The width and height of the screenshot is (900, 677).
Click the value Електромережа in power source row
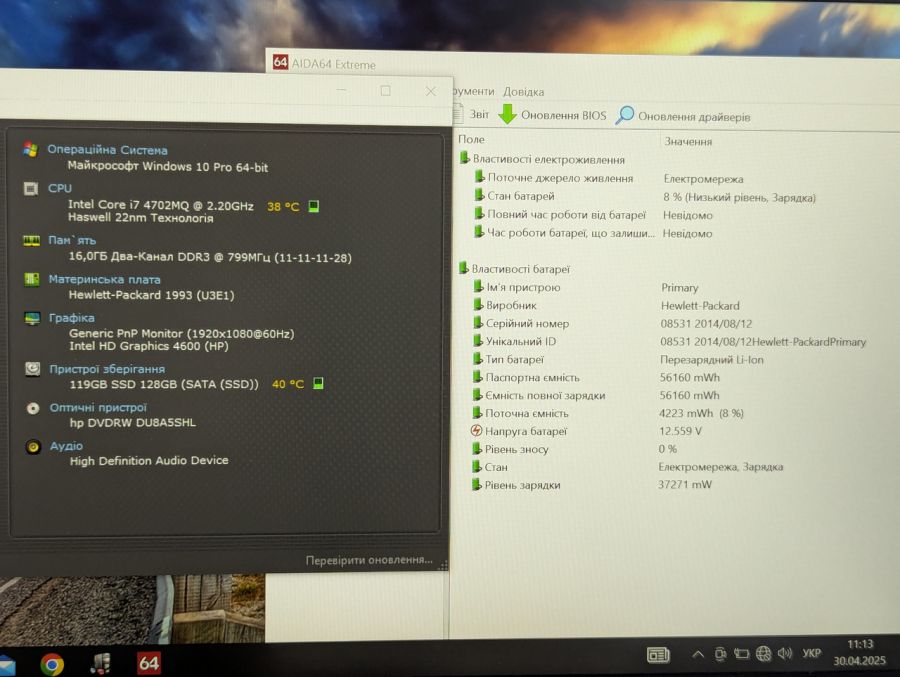[703, 179]
